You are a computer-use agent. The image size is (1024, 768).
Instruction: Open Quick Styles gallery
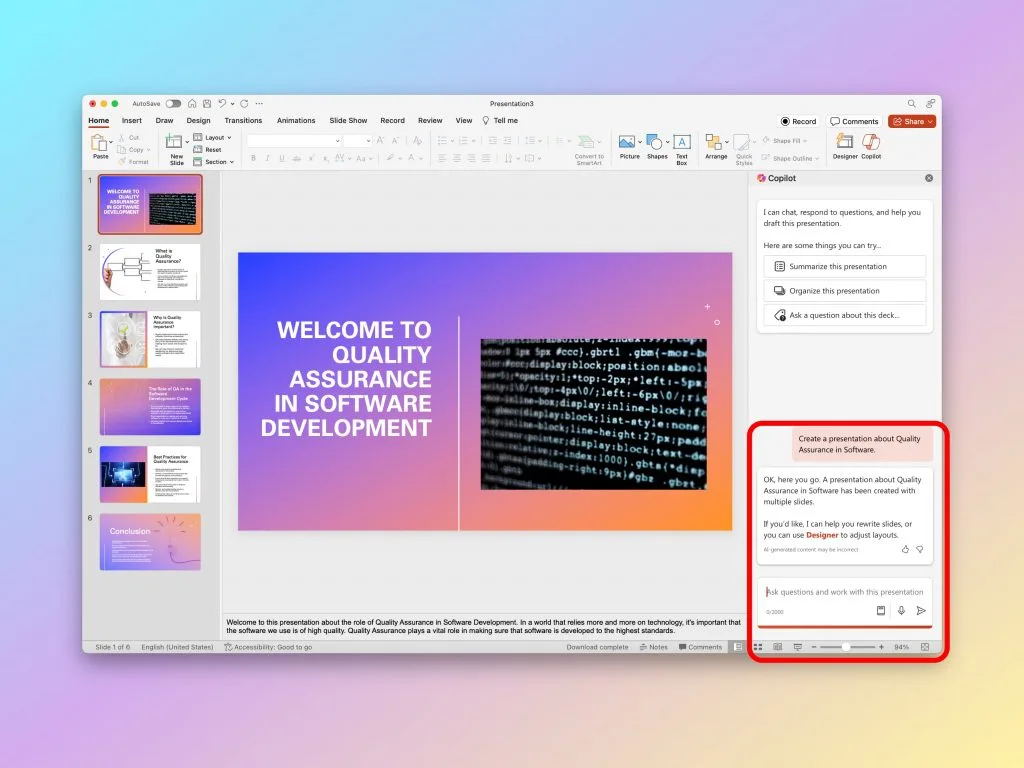click(x=744, y=150)
